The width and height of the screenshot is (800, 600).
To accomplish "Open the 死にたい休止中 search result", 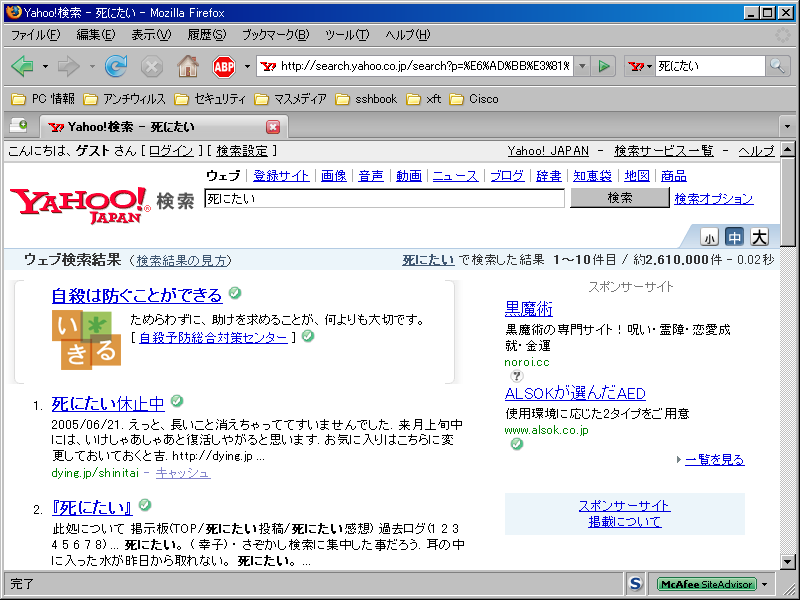I will [108, 404].
